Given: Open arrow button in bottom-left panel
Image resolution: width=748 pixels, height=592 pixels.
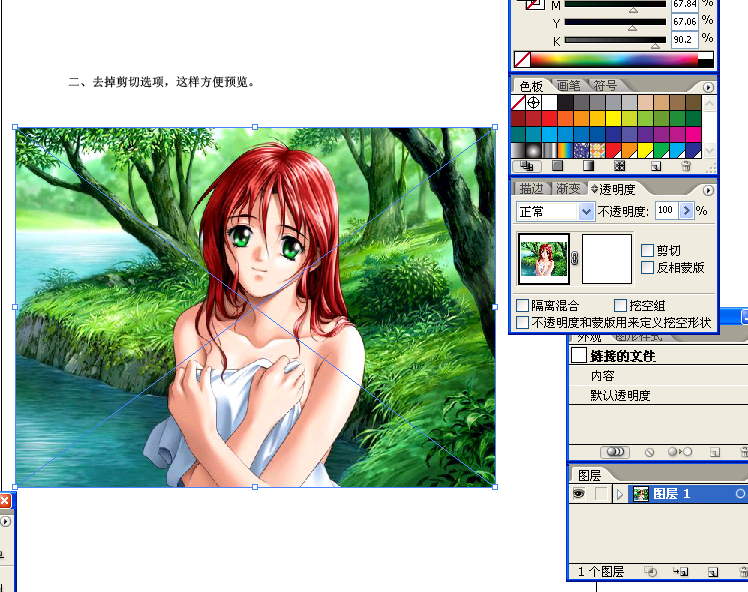Looking at the screenshot, I should point(5,521).
